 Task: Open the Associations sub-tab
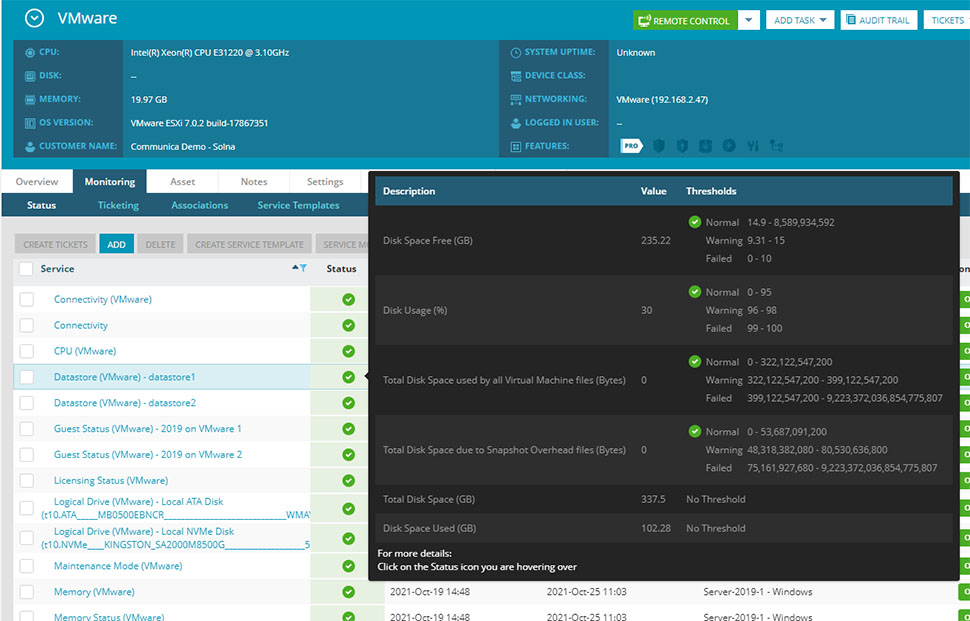tap(200, 205)
